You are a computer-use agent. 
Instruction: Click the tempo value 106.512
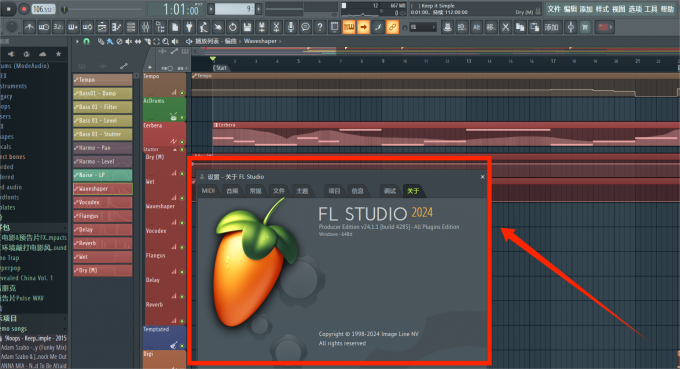[x=44, y=9]
